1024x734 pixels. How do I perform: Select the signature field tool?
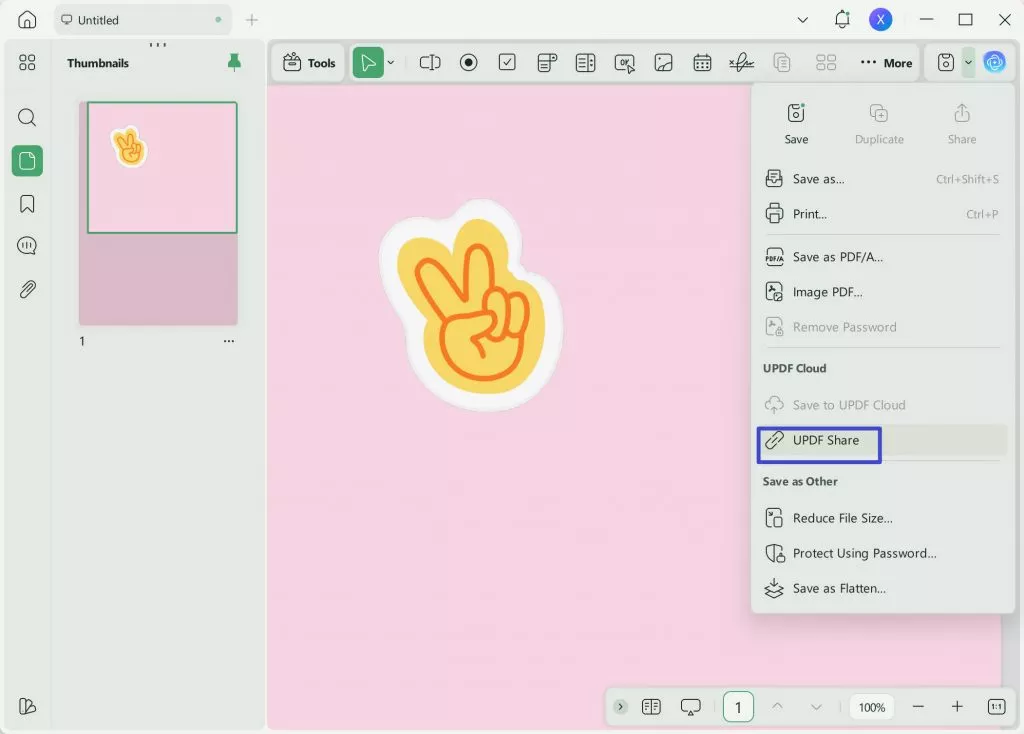click(x=741, y=63)
